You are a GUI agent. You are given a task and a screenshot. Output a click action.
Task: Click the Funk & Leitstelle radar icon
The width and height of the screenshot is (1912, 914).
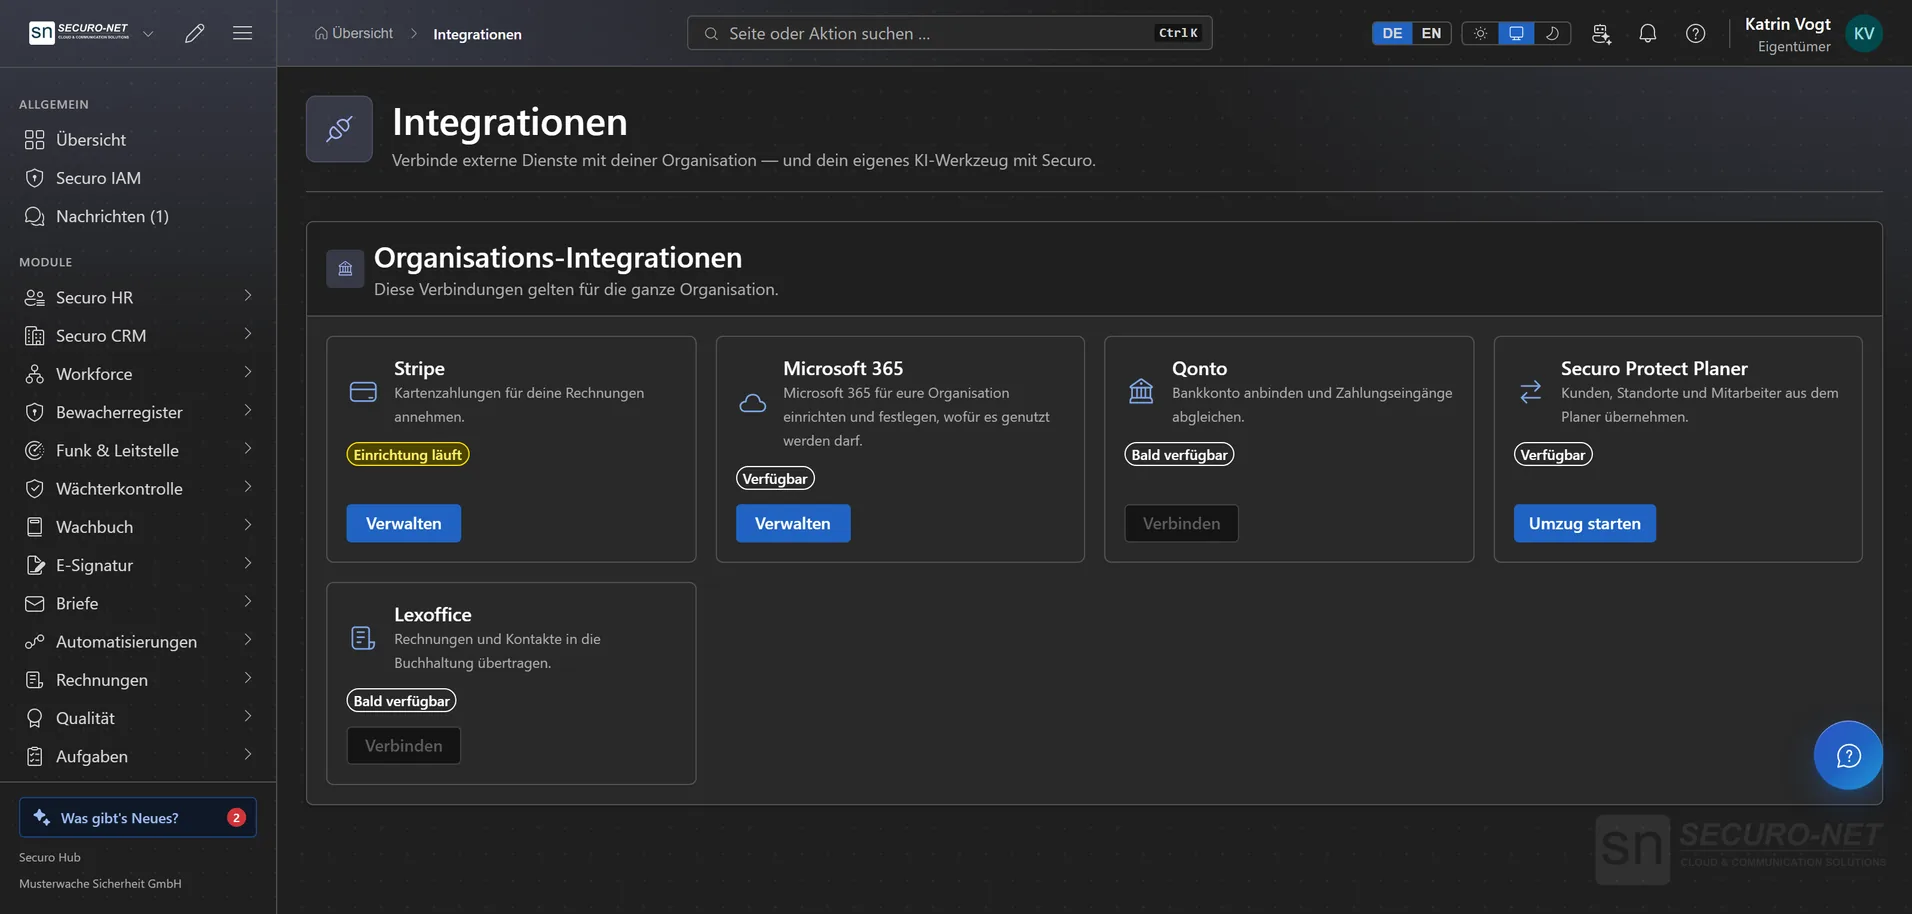35,450
